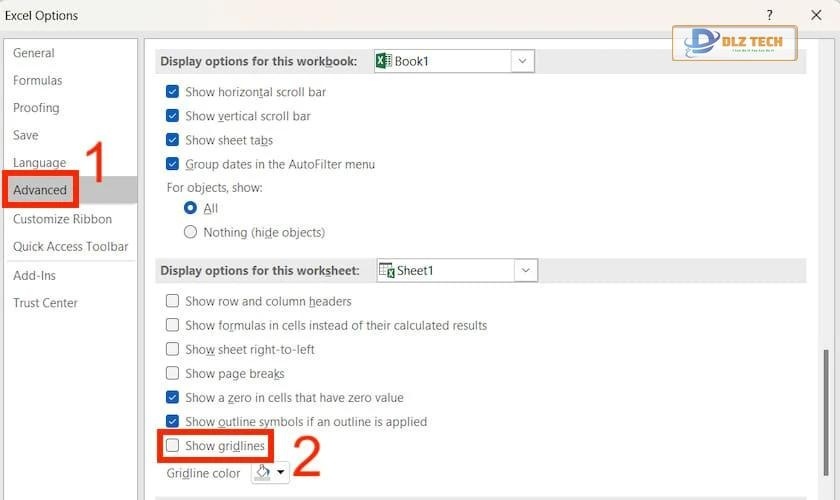Select the All objects radio button
The image size is (840, 500).
coord(191,208)
